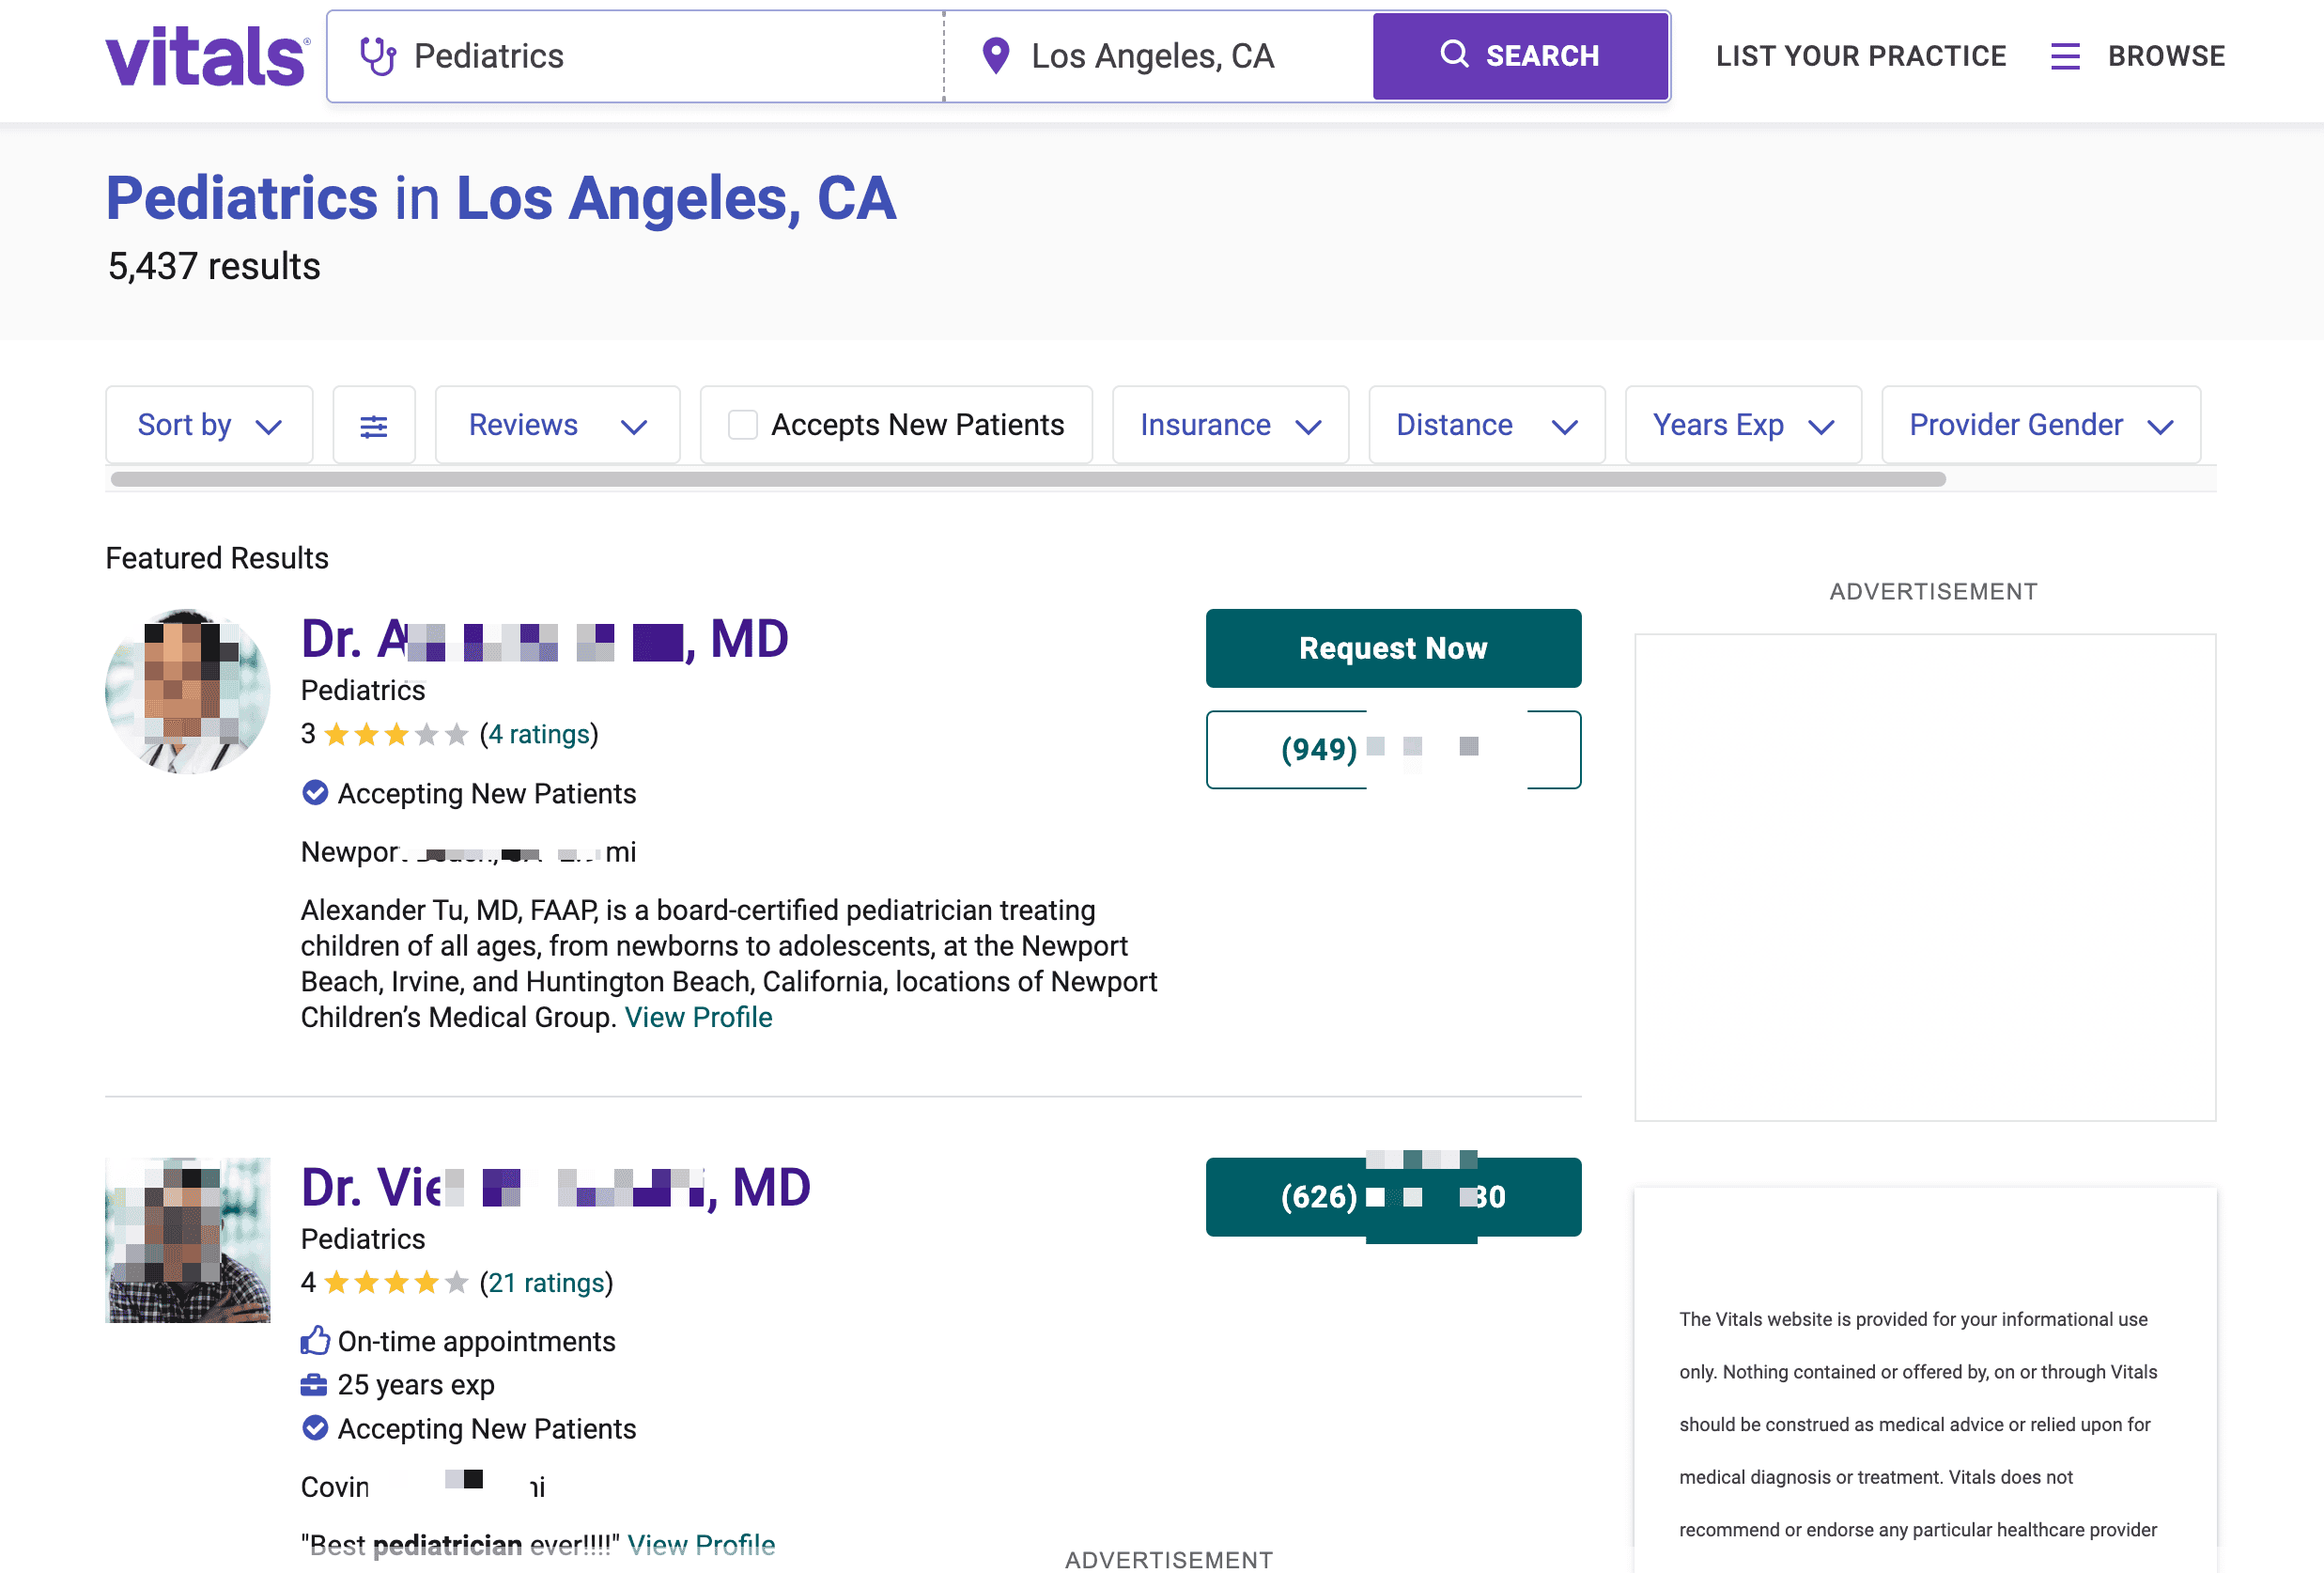Open the Insurance filter dropdown
This screenshot has height=1573, width=2324.
click(1230, 425)
